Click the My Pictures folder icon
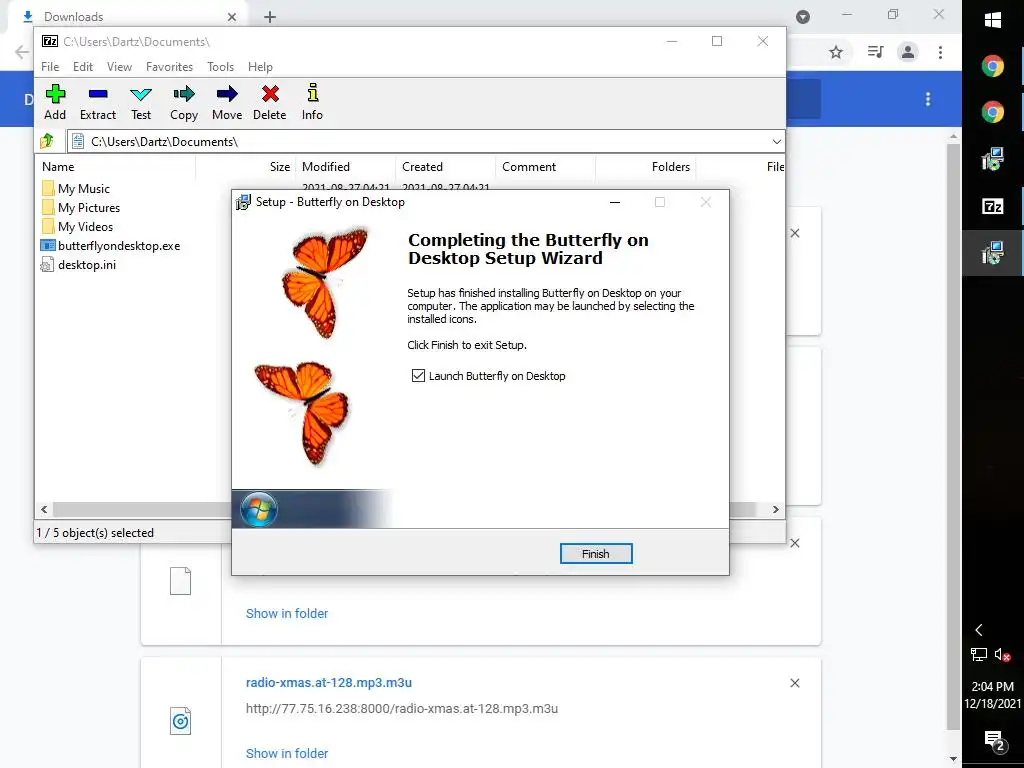Screen dimensions: 1024x768 click(x=48, y=208)
